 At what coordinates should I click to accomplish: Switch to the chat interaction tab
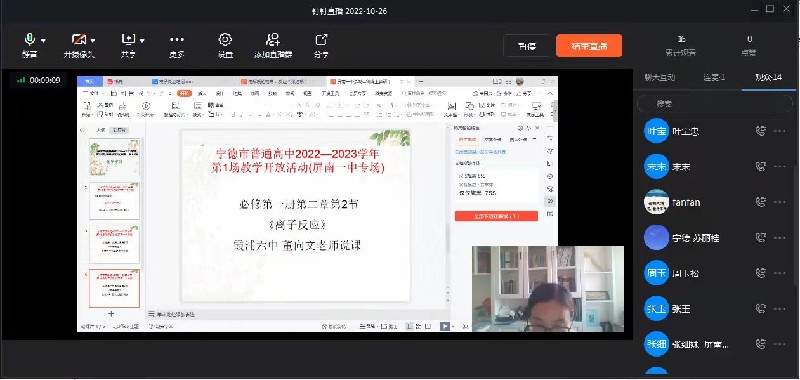pyautogui.click(x=660, y=78)
